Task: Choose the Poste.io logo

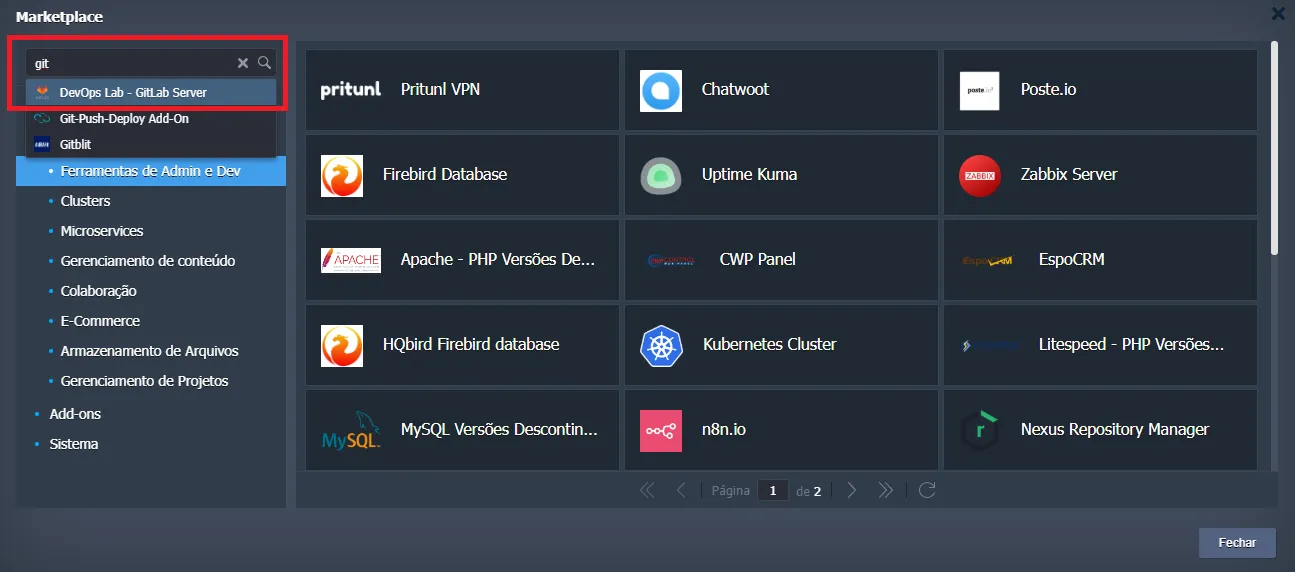Action: 979,90
